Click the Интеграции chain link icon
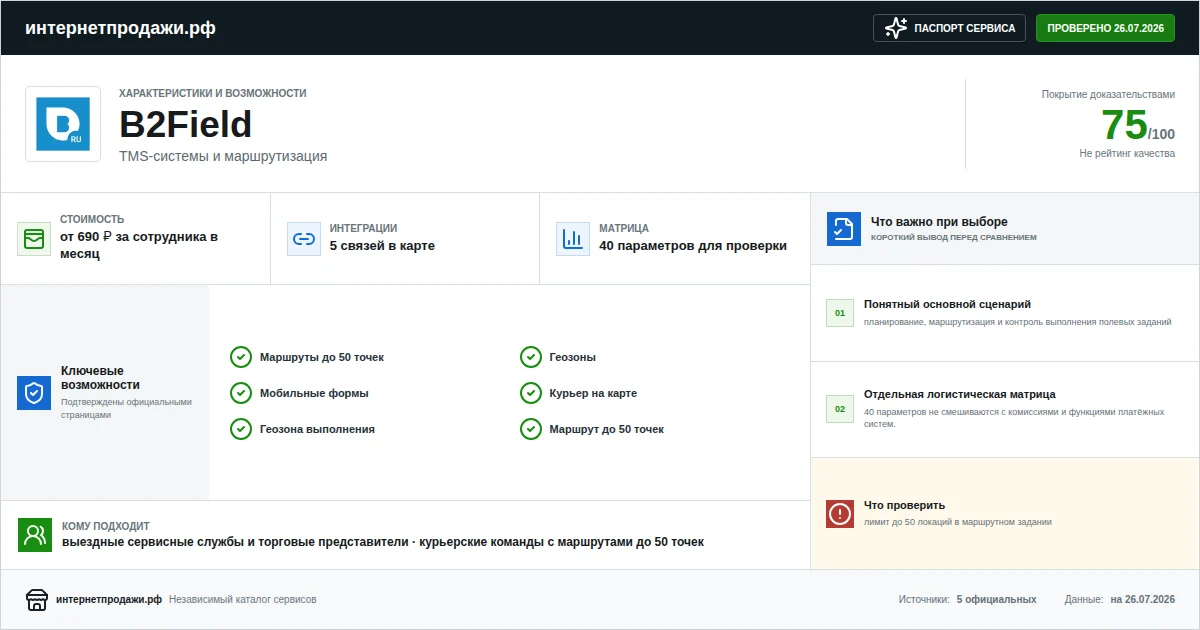This screenshot has height=630, width=1200. [x=304, y=239]
